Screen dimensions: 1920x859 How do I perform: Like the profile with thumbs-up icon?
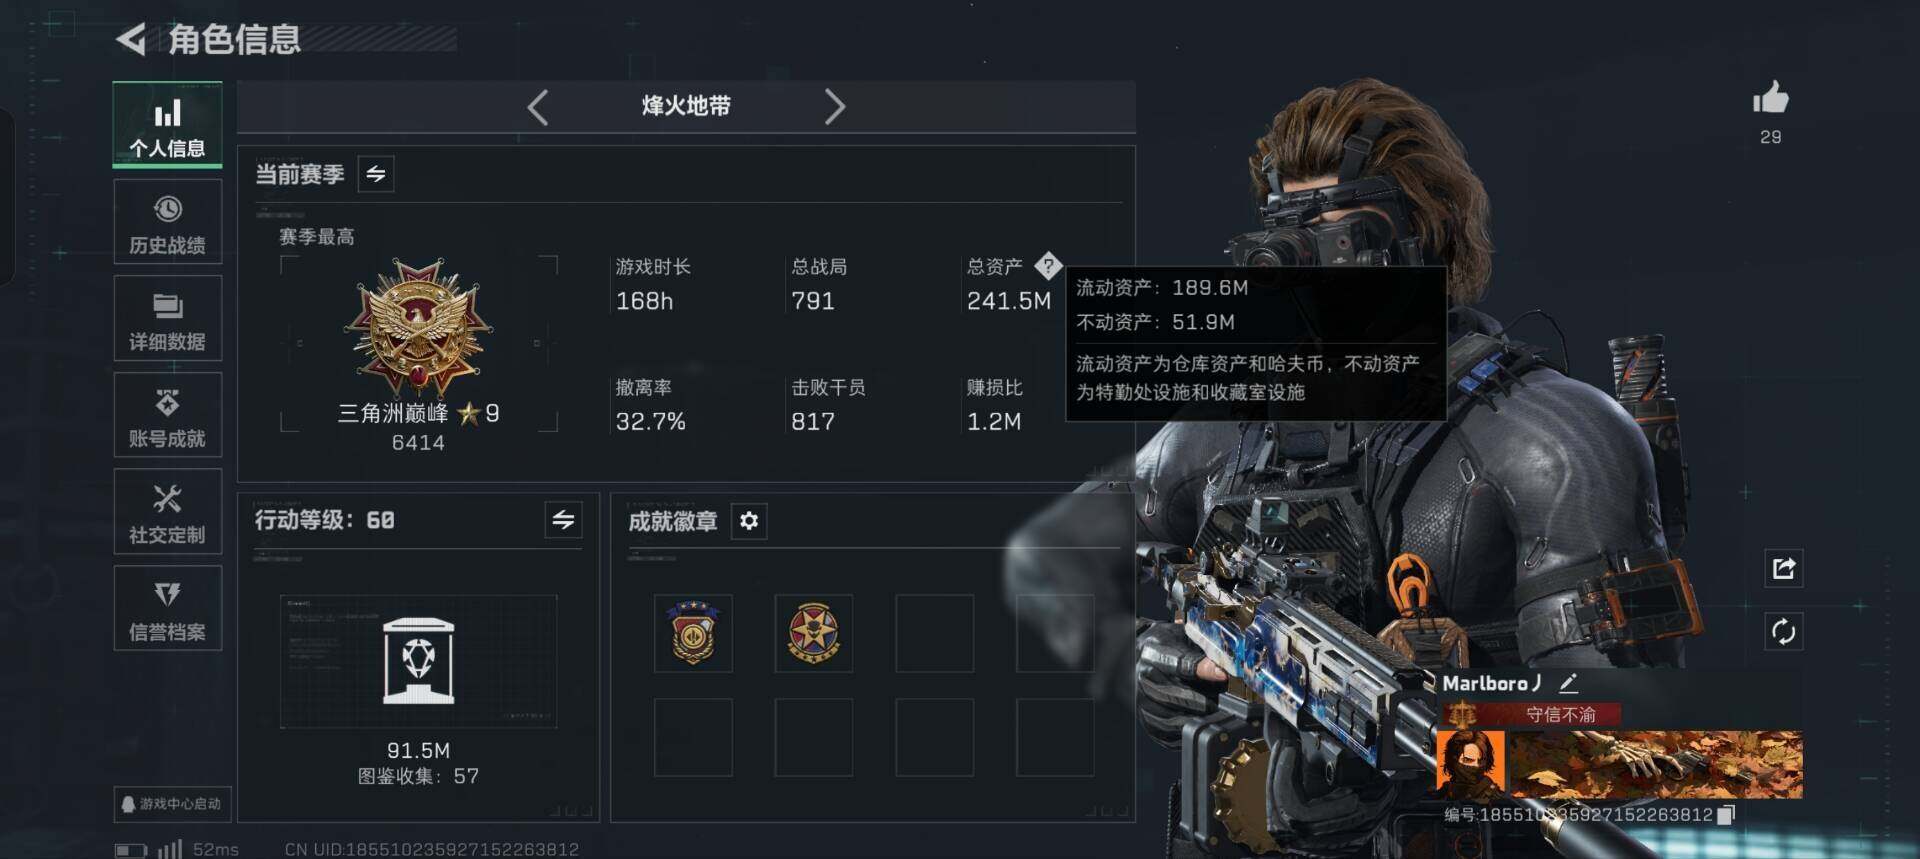coord(1770,99)
